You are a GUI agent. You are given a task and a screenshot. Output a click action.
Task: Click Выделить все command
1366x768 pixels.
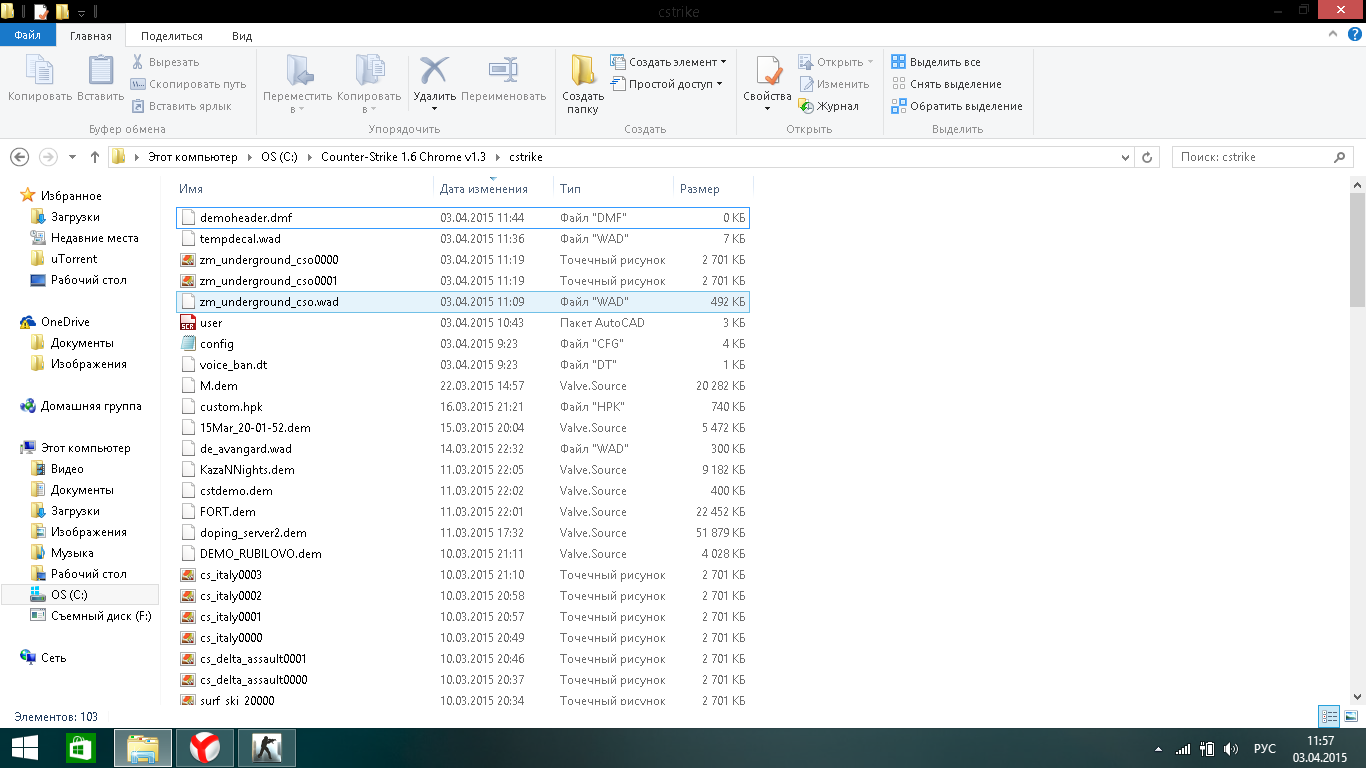(936, 62)
